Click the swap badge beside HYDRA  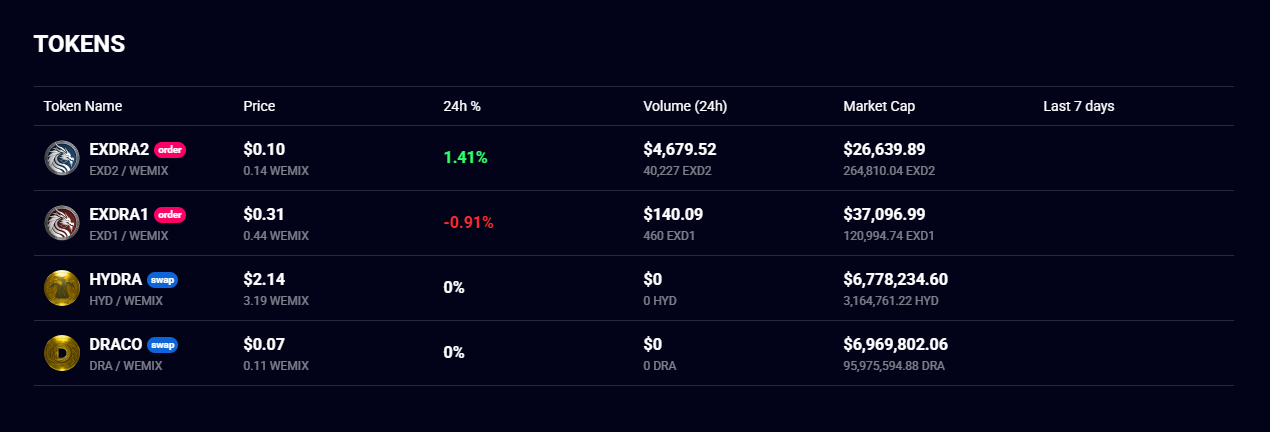click(162, 280)
